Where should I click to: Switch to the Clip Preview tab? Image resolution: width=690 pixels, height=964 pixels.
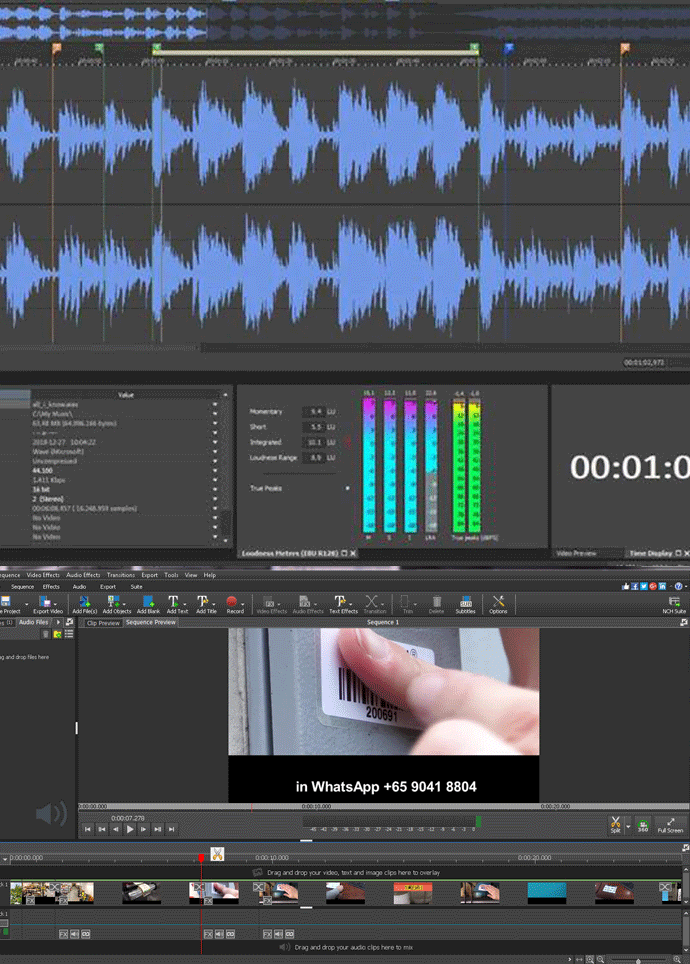[103, 623]
